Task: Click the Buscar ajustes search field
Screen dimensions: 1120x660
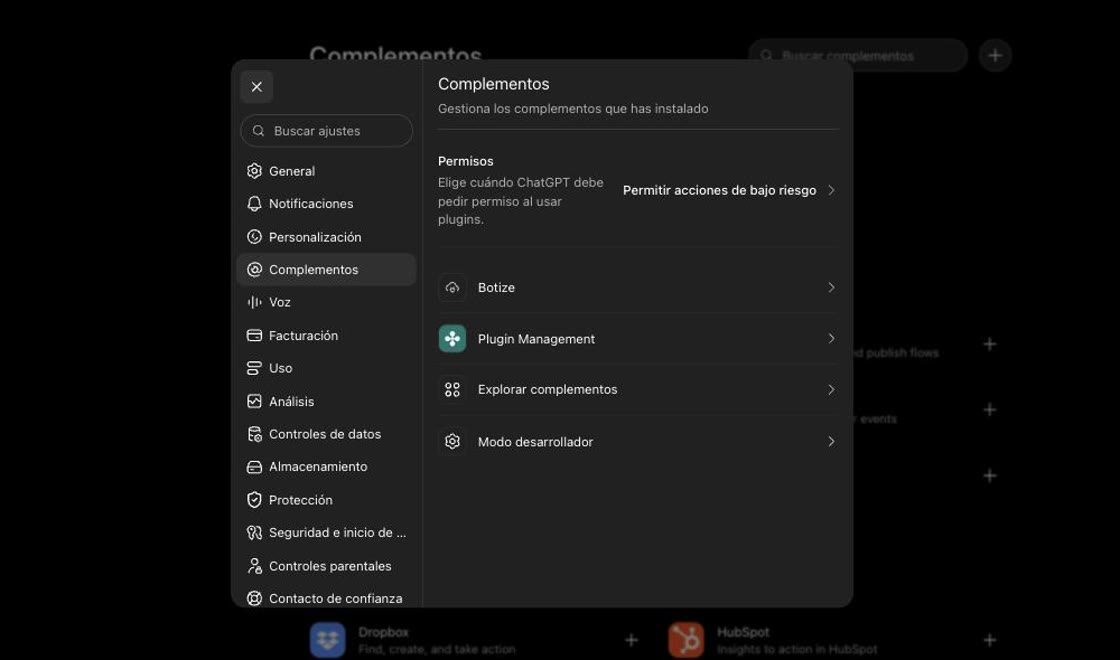Action: coord(326,131)
